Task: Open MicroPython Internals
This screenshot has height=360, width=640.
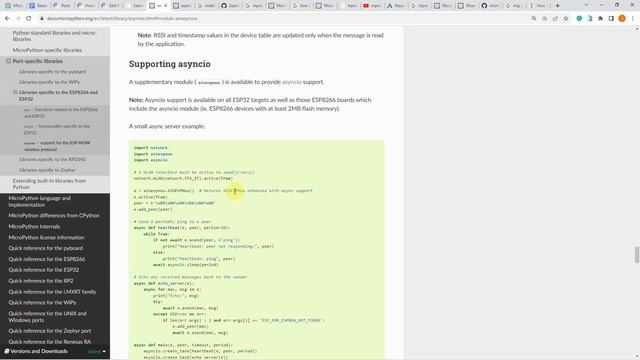Action: pos(34,226)
